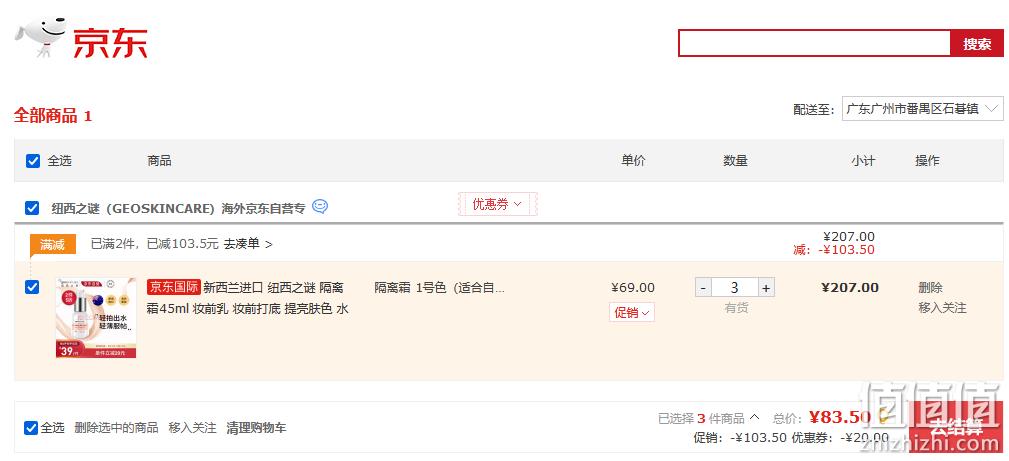Image resolution: width=1009 pixels, height=461 pixels.
Task: Open the store customer service chat icon
Action: (x=320, y=207)
